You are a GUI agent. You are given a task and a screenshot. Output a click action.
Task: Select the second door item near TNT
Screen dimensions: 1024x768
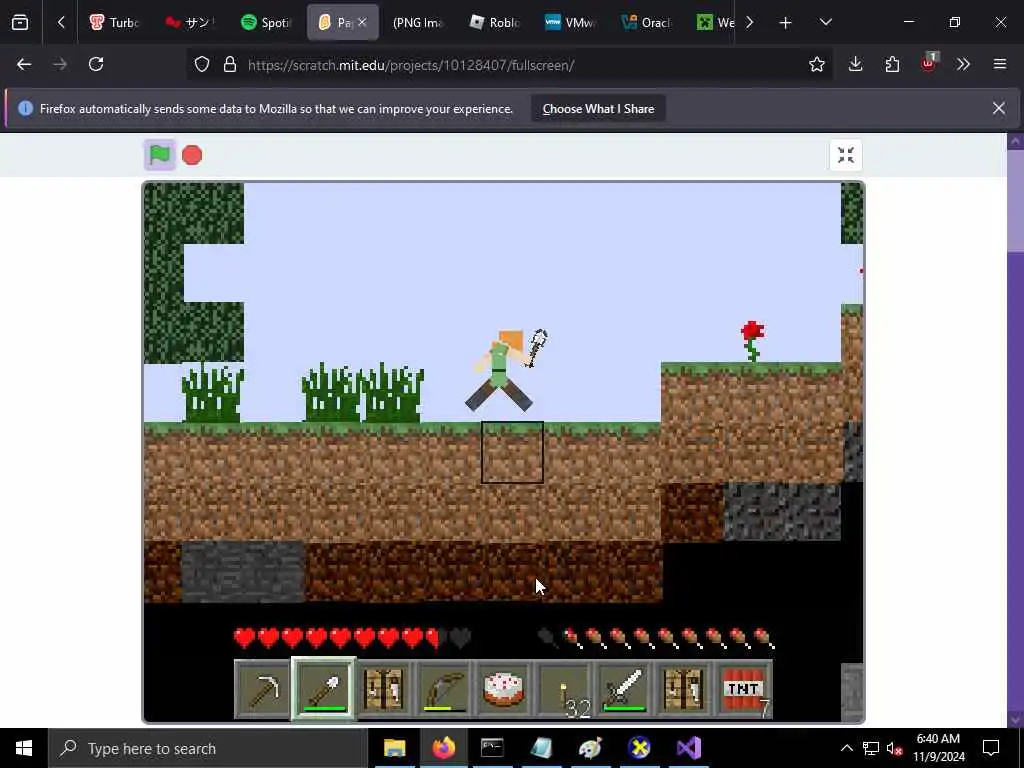[684, 689]
